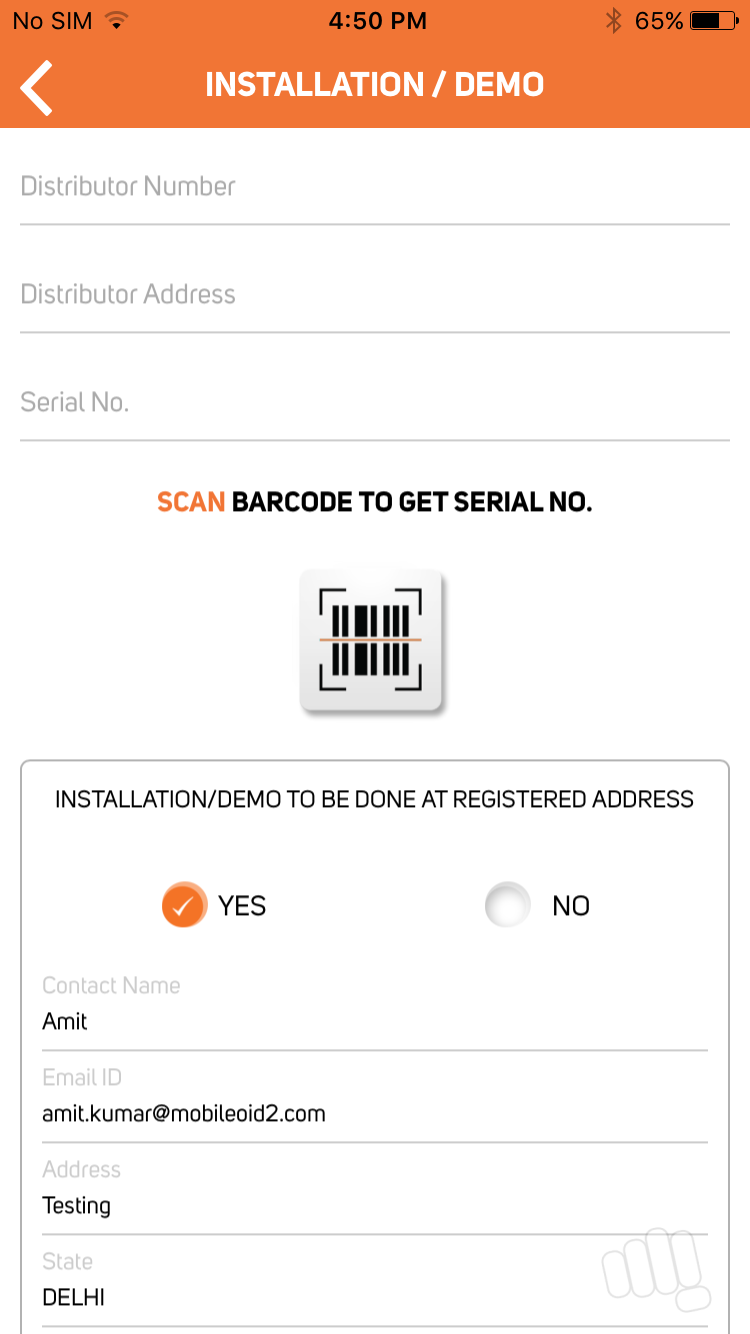The height and width of the screenshot is (1334, 750).
Task: Select the NO radio button
Action: [x=507, y=905]
